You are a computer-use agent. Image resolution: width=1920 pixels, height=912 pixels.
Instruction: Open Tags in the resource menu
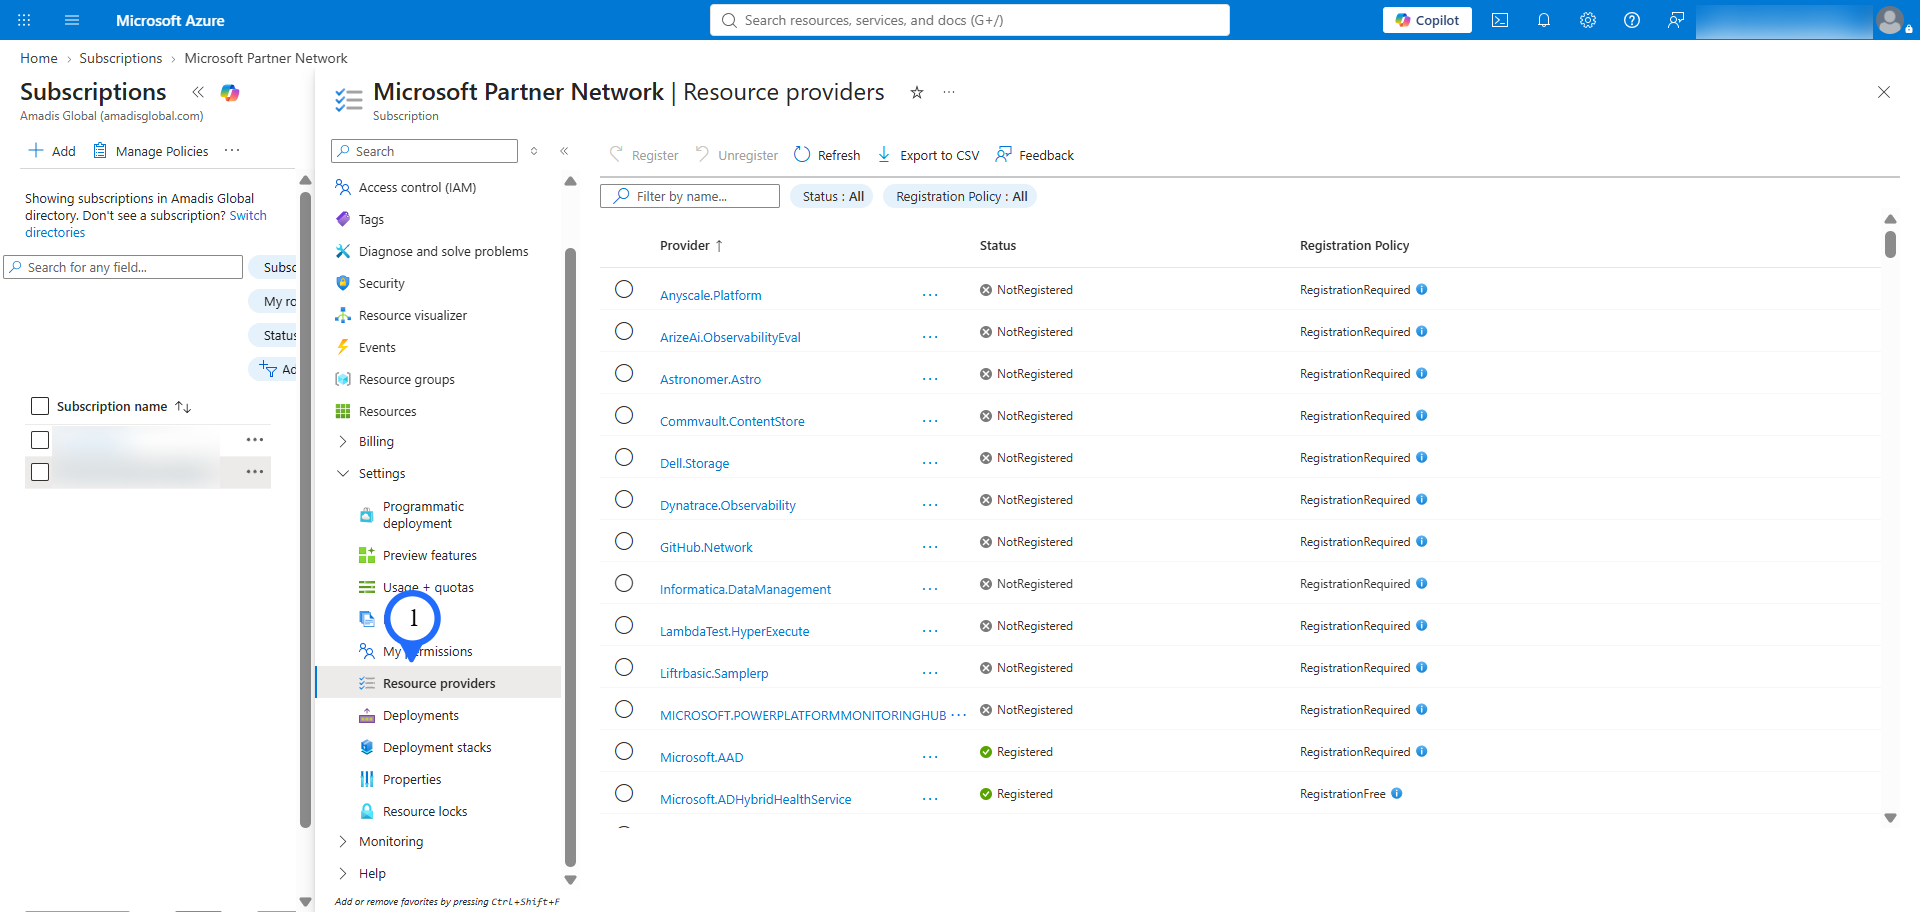[x=371, y=219]
